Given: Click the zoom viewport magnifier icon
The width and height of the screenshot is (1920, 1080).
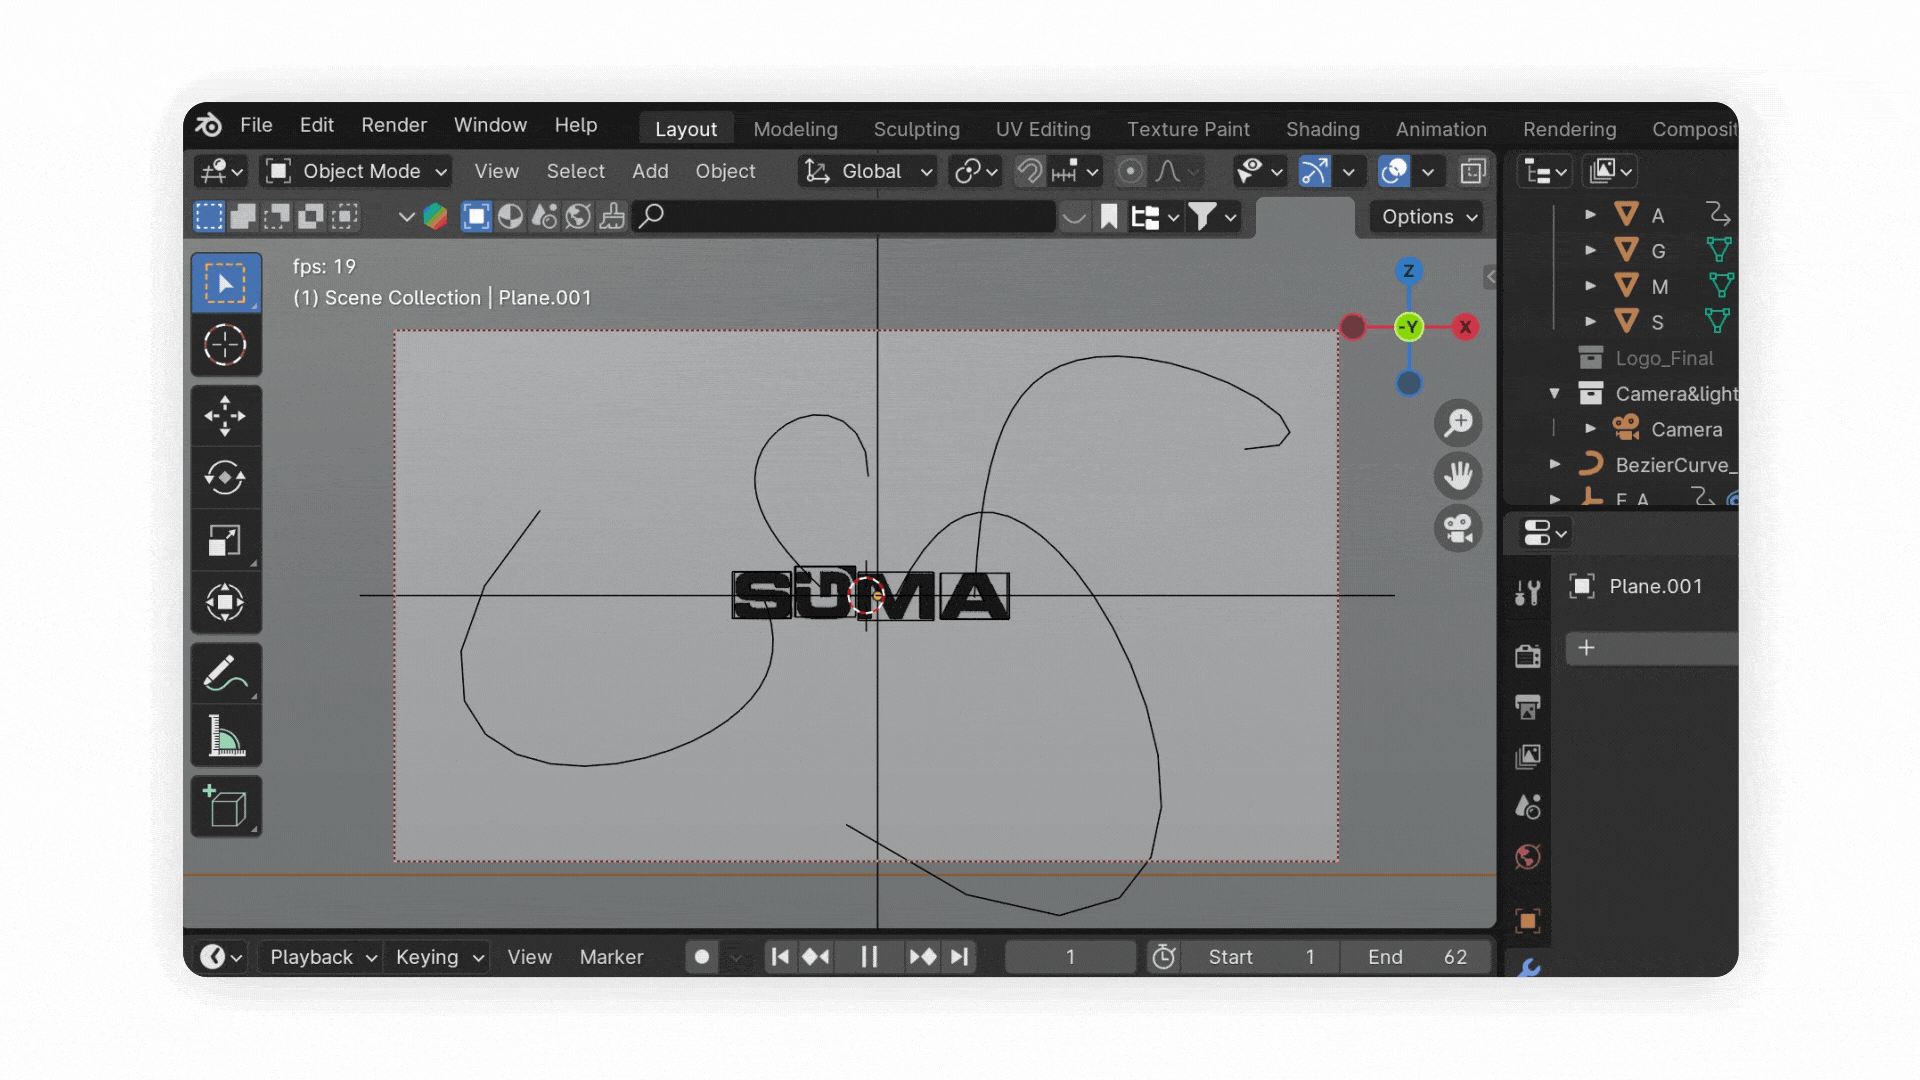Looking at the screenshot, I should click(1458, 422).
